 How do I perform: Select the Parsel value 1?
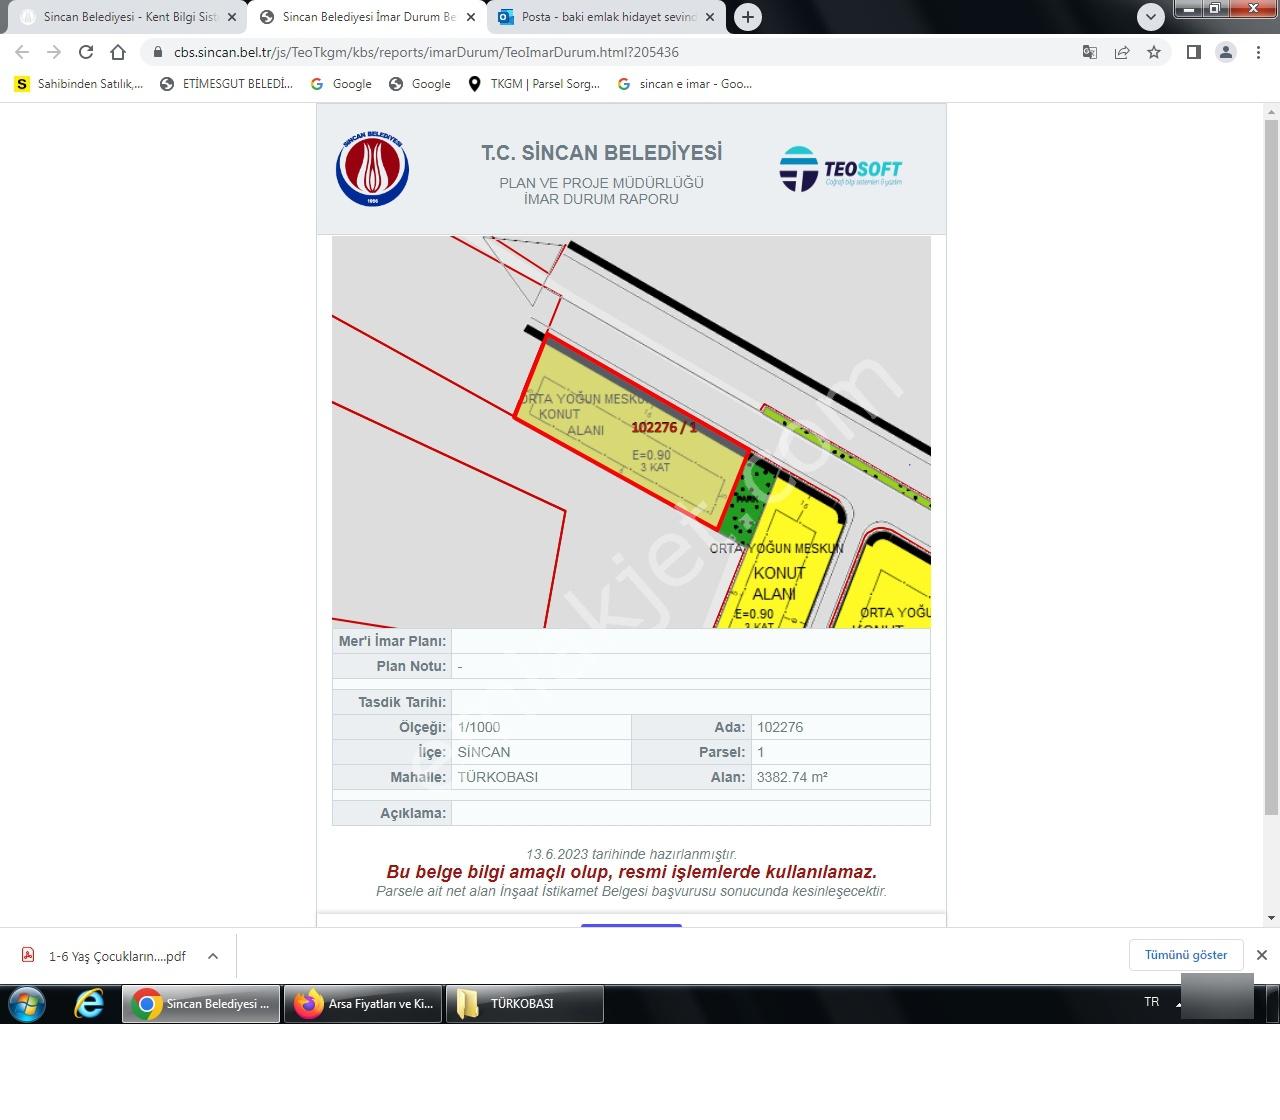[761, 752]
